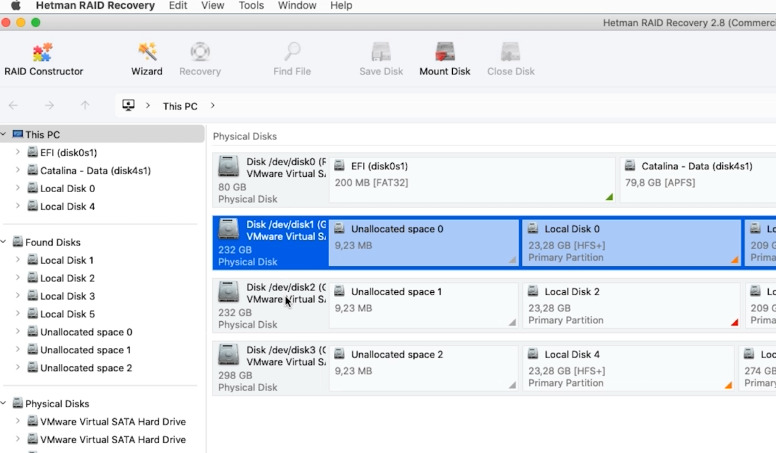The height and width of the screenshot is (453, 776).
Task: Collapse the This PC tree node
Action: coord(4,134)
